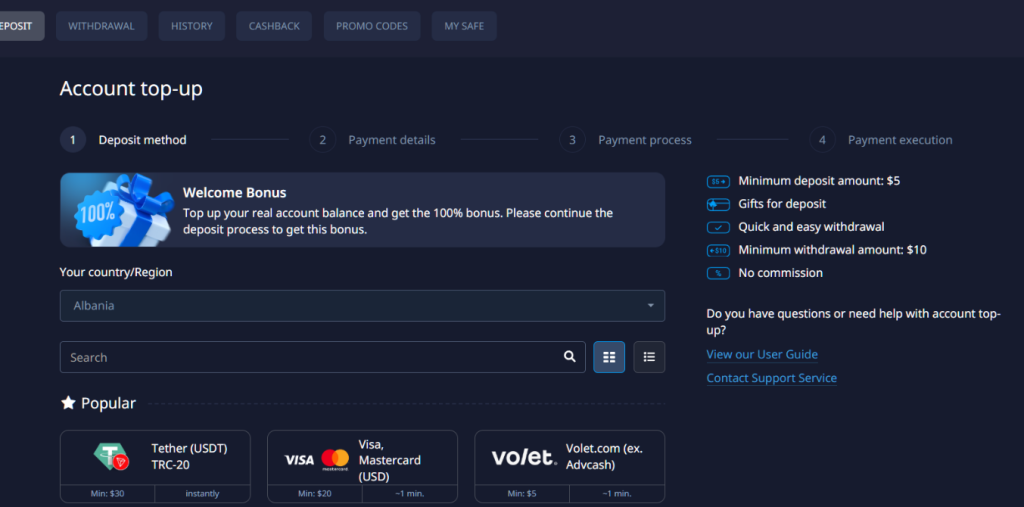The height and width of the screenshot is (507, 1024).
Task: Click the No commission percent icon
Action: [x=718, y=273]
